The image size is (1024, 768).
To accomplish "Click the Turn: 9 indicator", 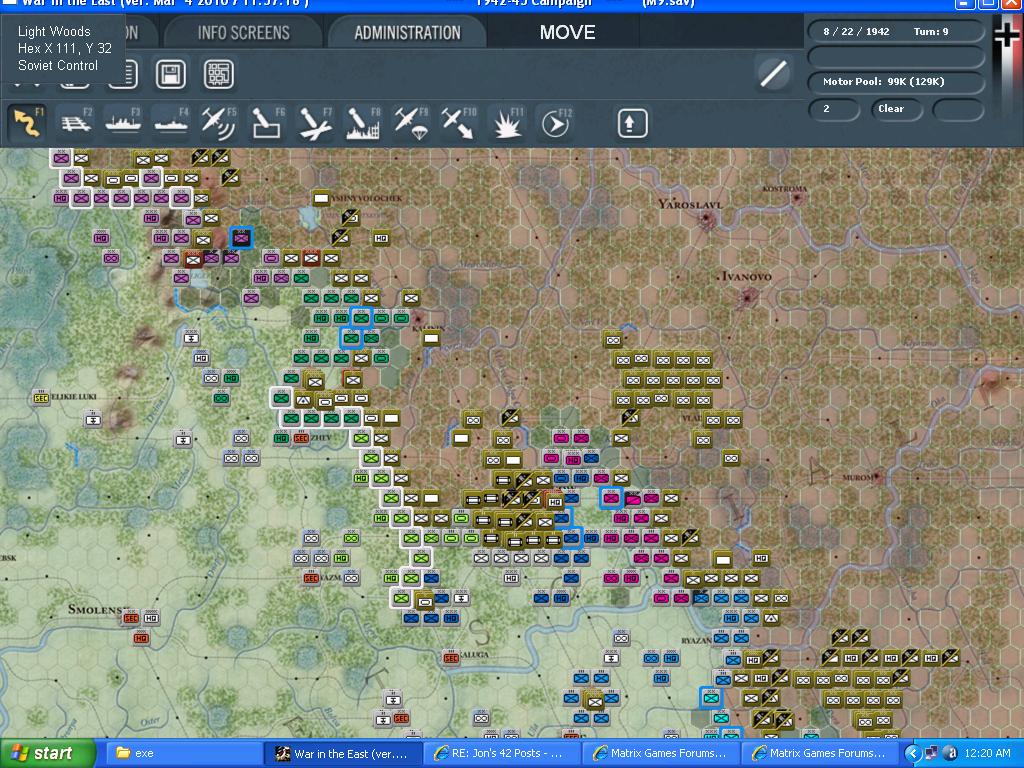I will coord(931,31).
